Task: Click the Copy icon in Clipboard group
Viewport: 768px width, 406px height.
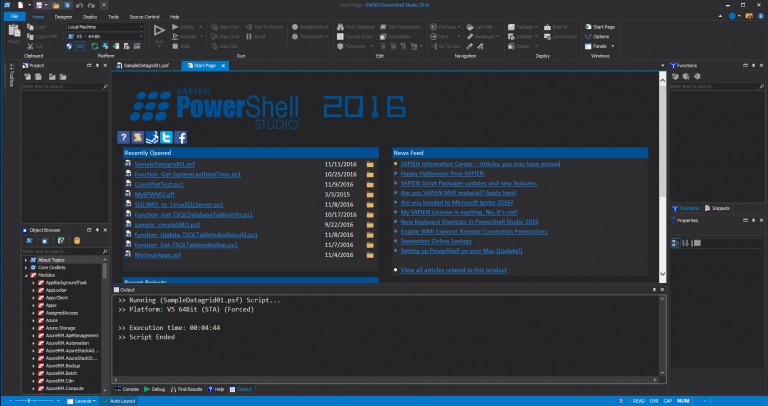Action: 30,27
